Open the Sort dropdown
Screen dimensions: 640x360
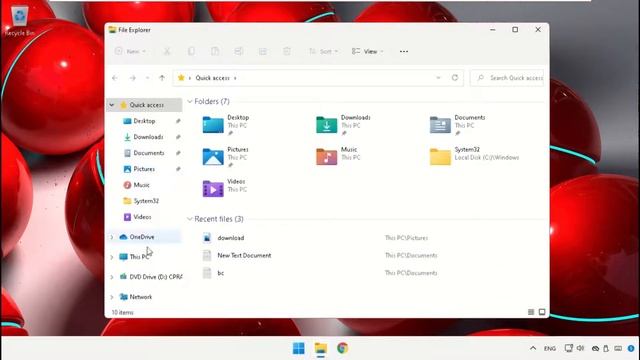pos(323,51)
